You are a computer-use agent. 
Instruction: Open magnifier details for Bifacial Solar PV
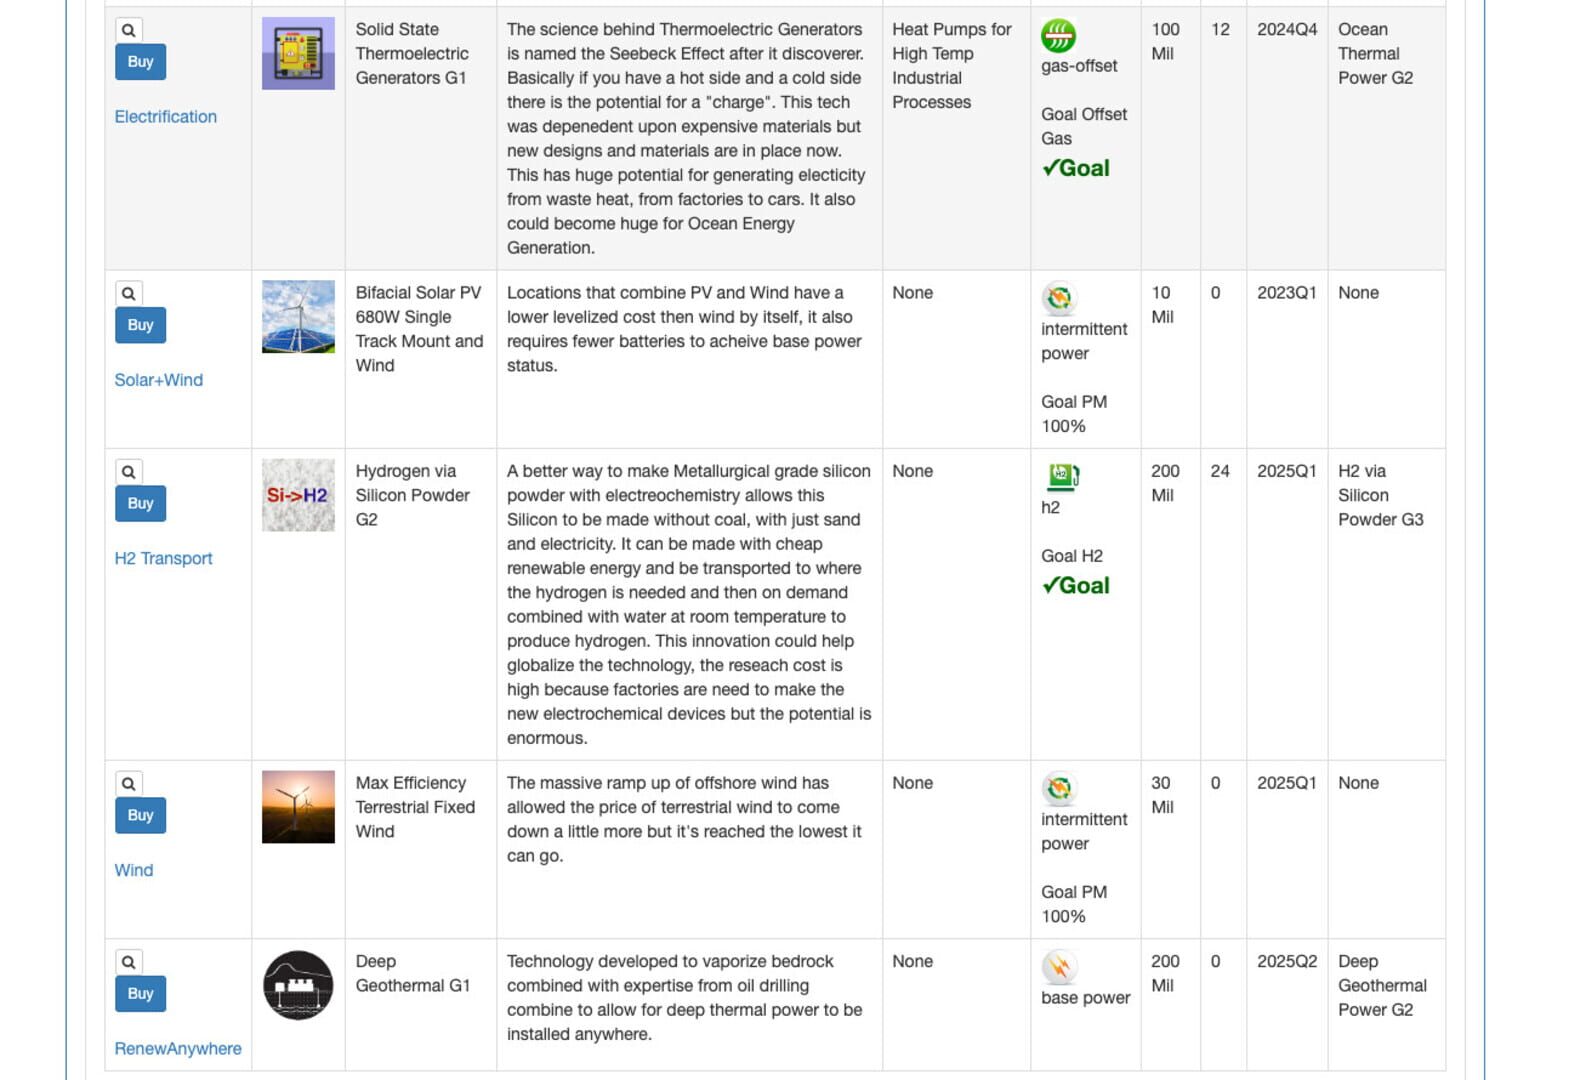(128, 293)
